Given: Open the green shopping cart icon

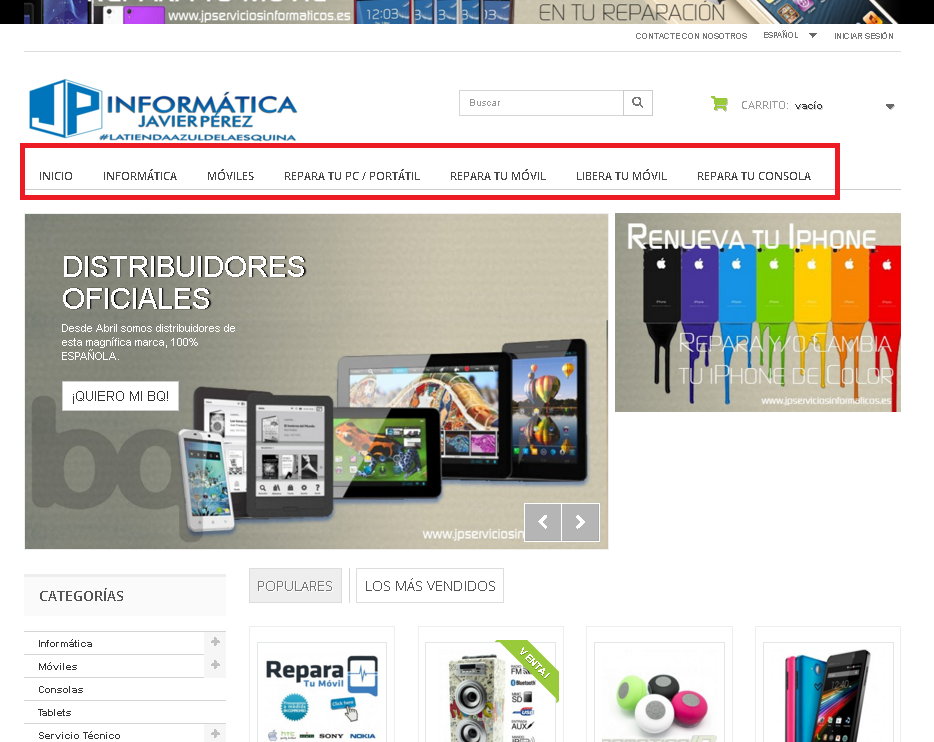Looking at the screenshot, I should point(719,104).
